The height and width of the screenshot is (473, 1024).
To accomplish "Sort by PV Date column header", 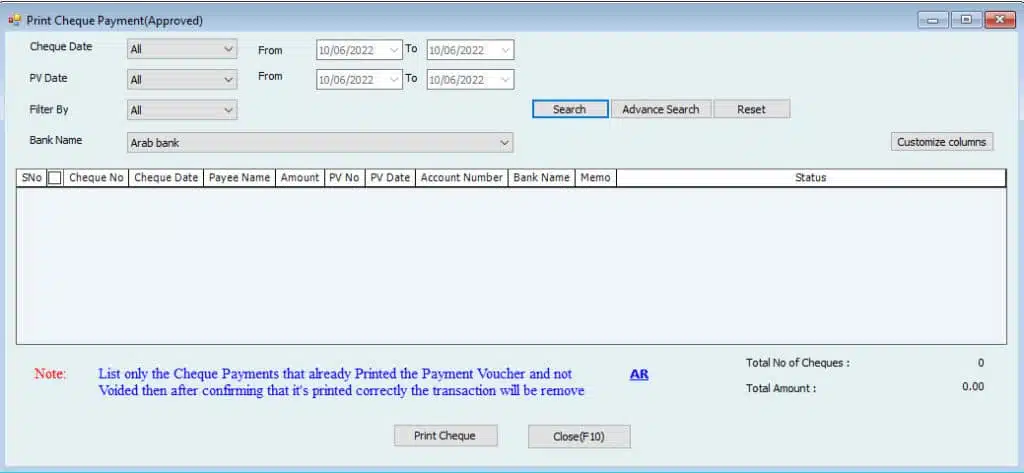I will [390, 178].
